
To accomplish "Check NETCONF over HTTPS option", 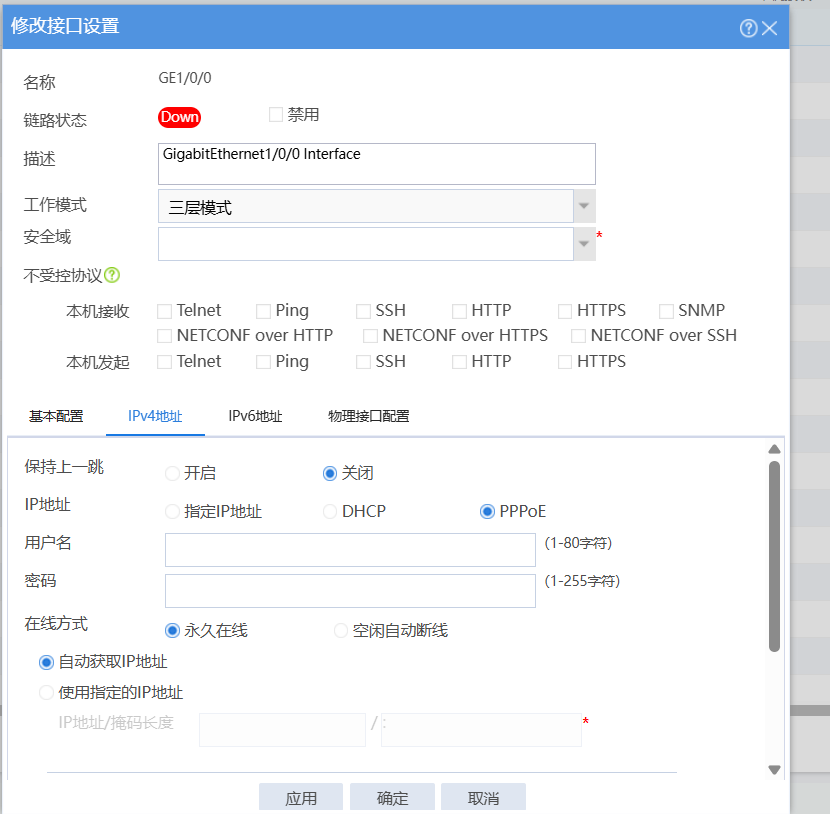I will tap(370, 336).
